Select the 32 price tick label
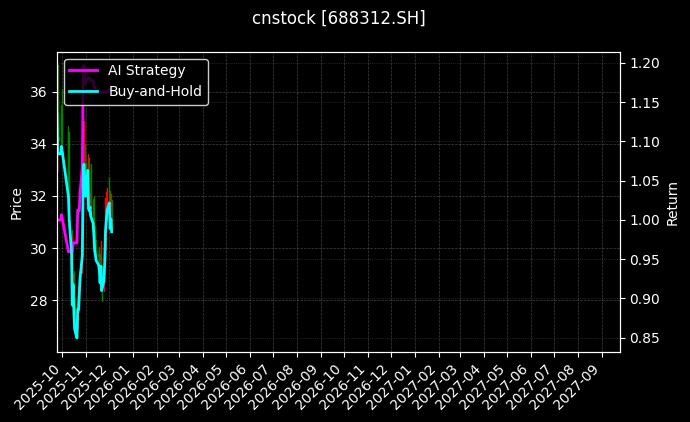 click(39, 196)
